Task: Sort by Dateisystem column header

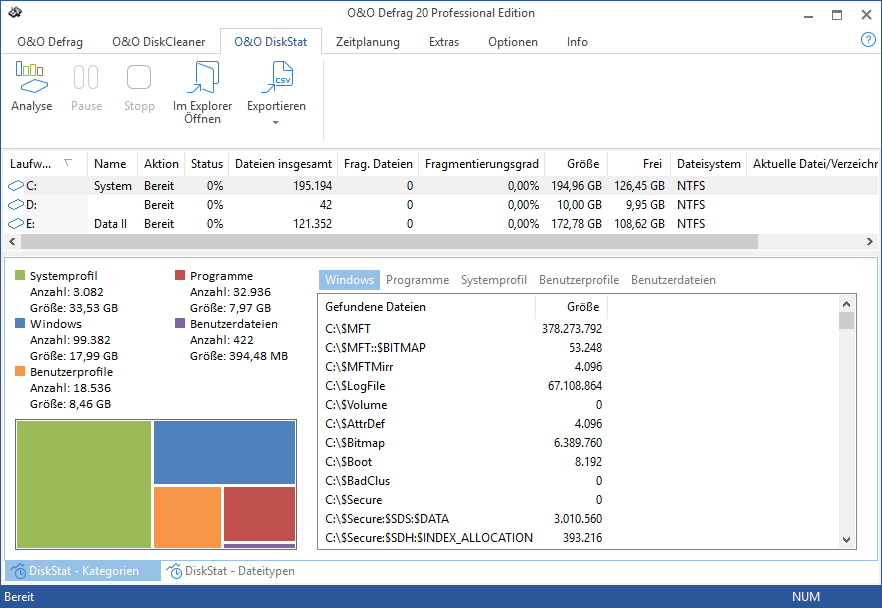Action: (708, 164)
